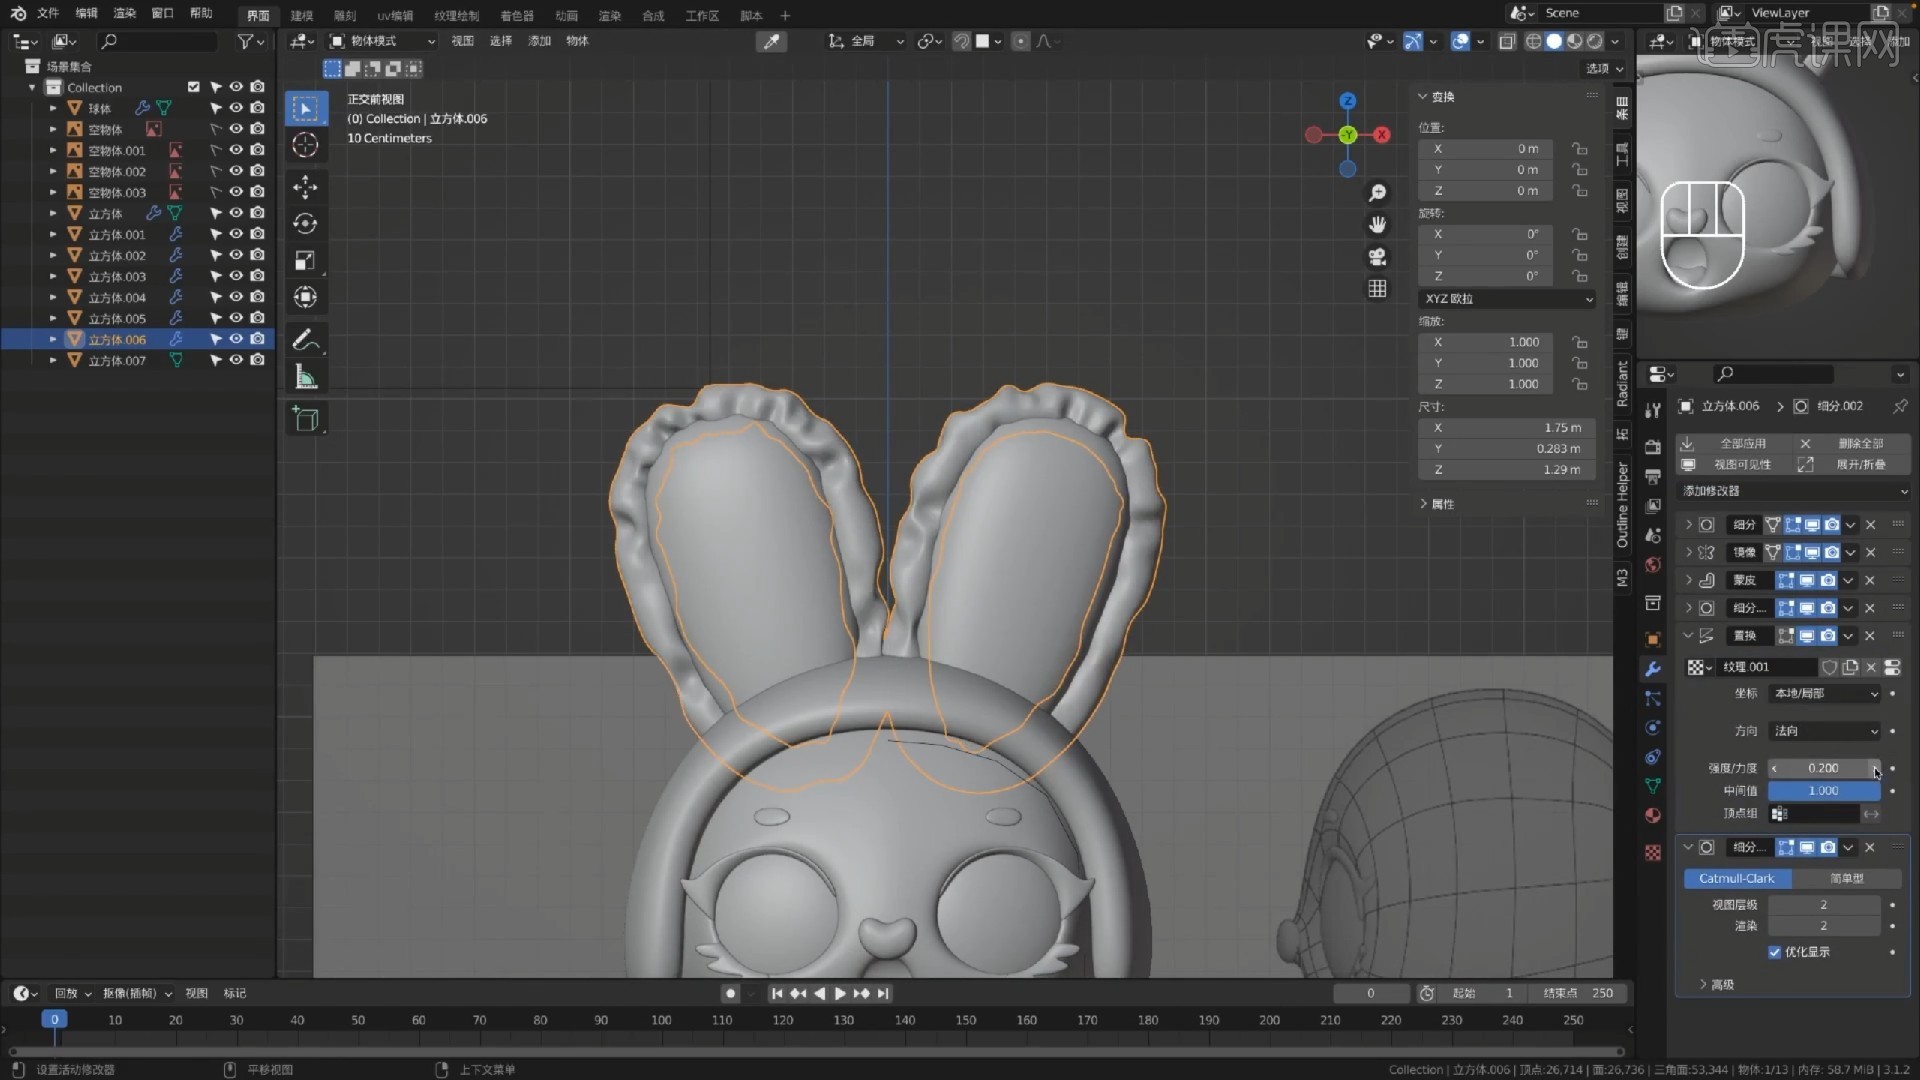Open the Physics properties tab icon

[1653, 728]
